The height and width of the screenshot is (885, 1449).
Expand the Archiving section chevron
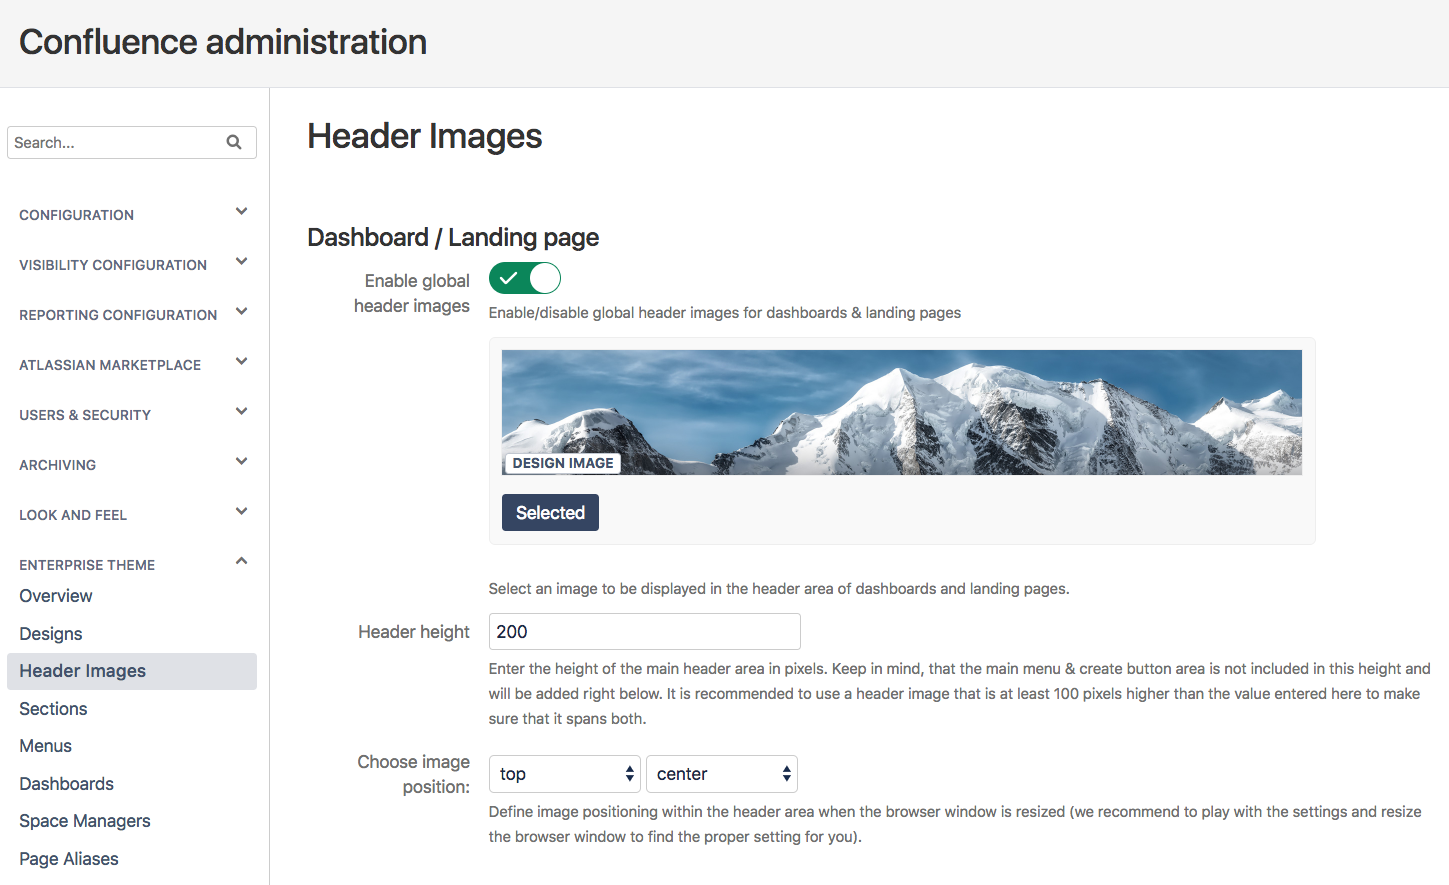(x=241, y=461)
